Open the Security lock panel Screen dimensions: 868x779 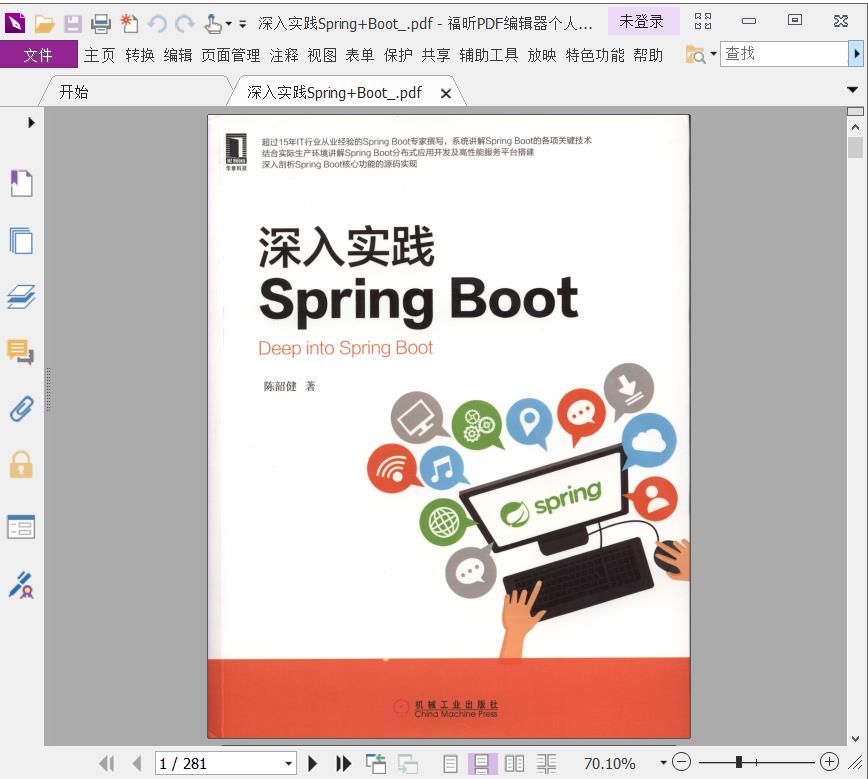pos(22,465)
